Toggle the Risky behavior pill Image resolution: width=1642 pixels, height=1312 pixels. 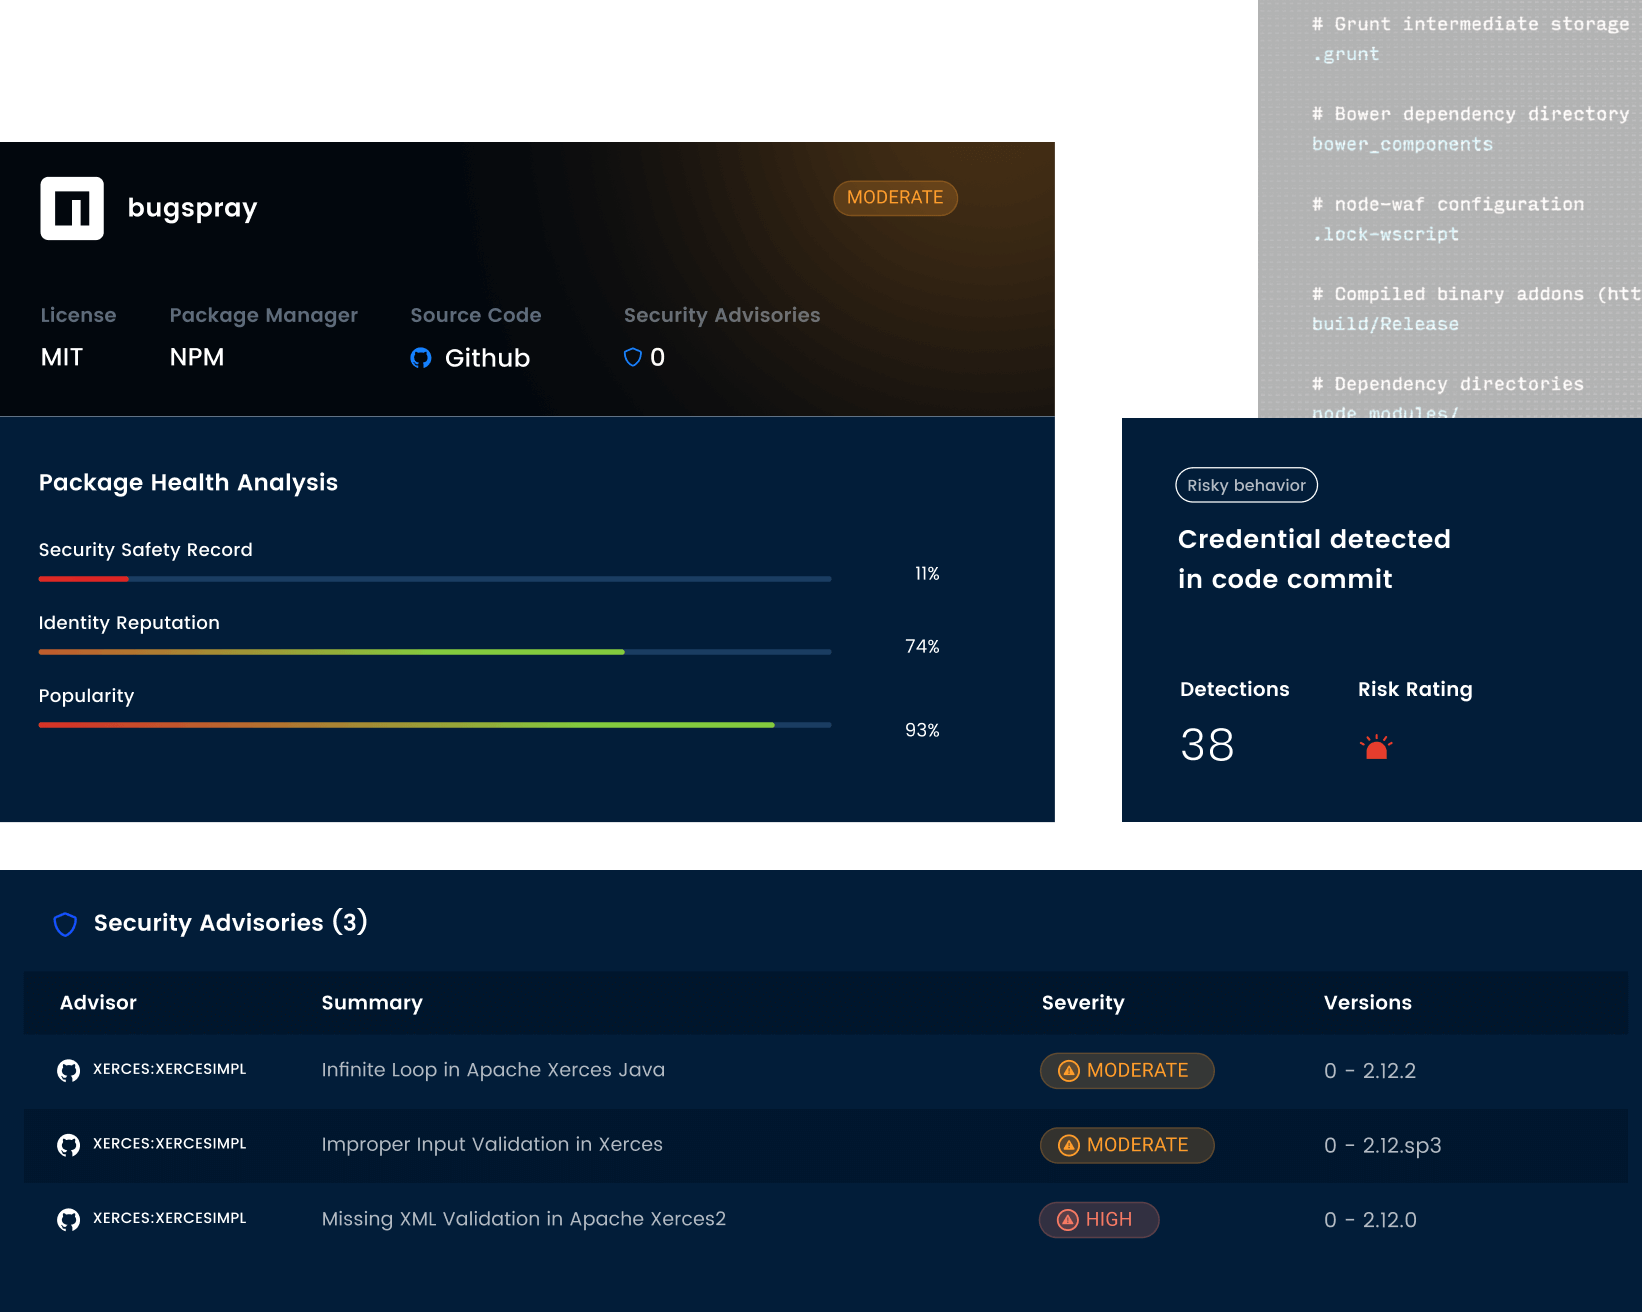coord(1245,485)
